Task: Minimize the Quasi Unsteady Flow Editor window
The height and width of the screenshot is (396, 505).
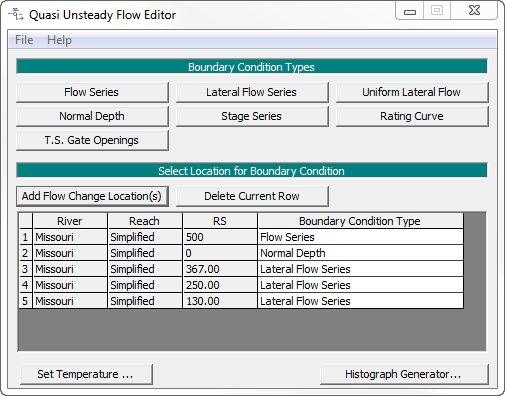Action: (410, 11)
